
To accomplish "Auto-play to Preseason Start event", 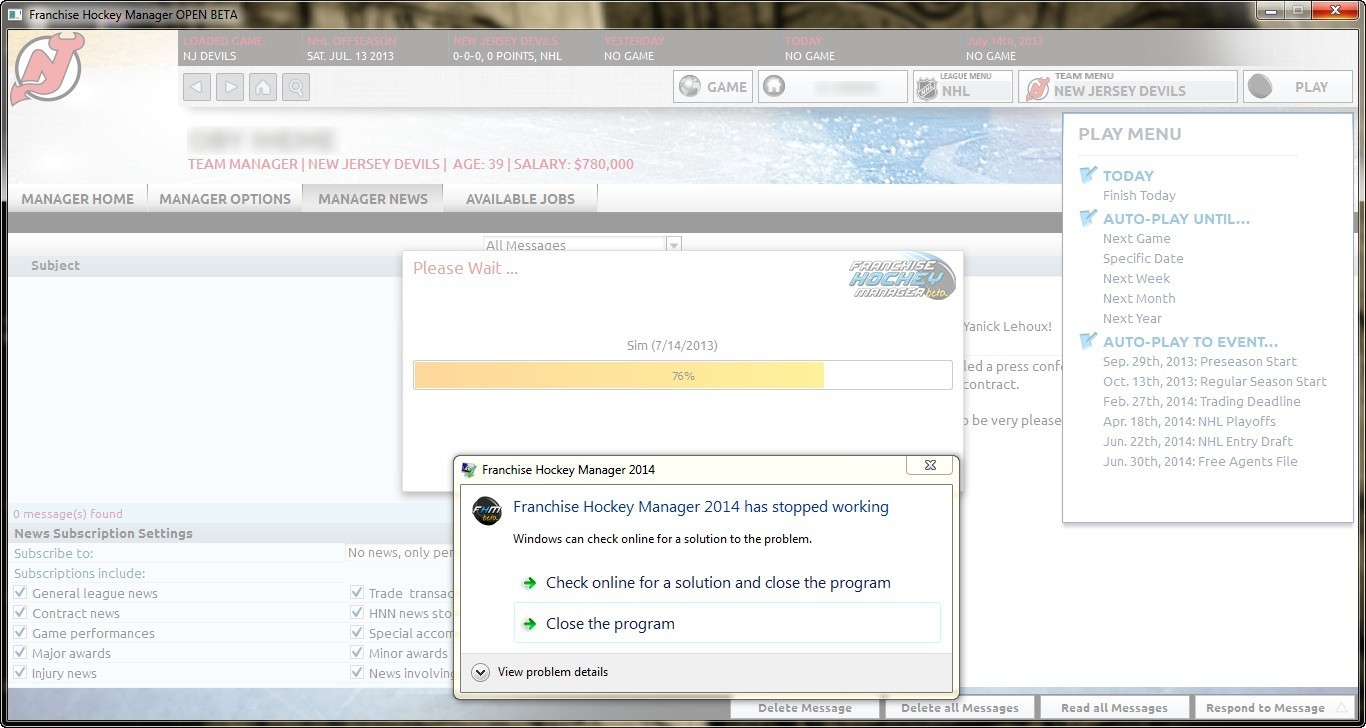I will coord(1200,361).
